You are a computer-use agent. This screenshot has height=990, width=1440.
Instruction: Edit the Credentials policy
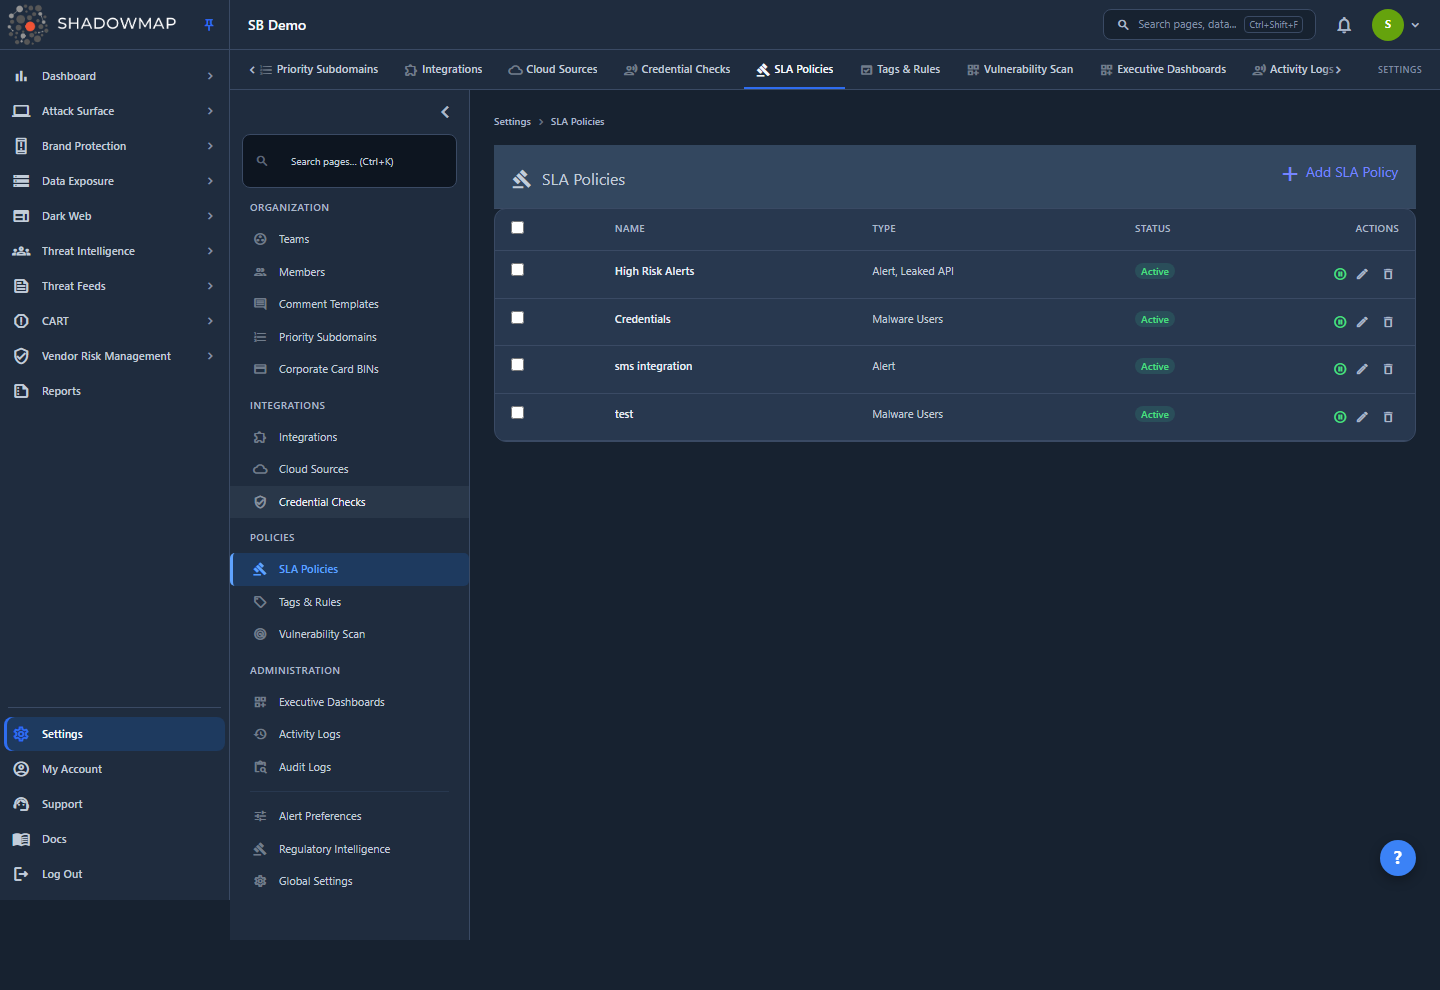point(1362,322)
